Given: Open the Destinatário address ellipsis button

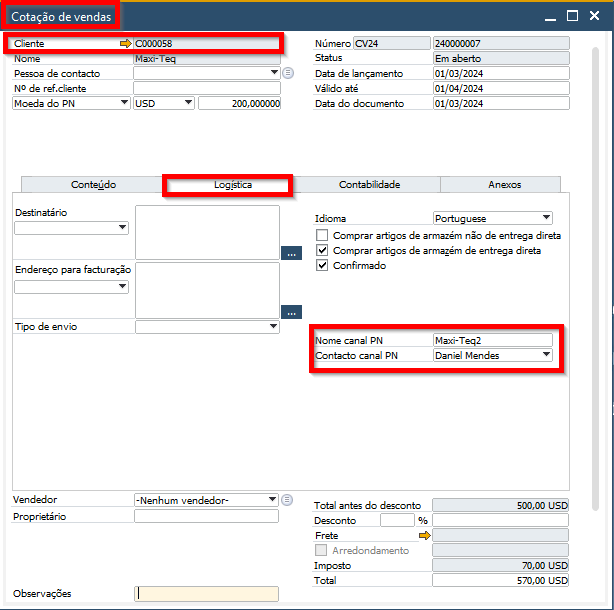Looking at the screenshot, I should click(291, 253).
